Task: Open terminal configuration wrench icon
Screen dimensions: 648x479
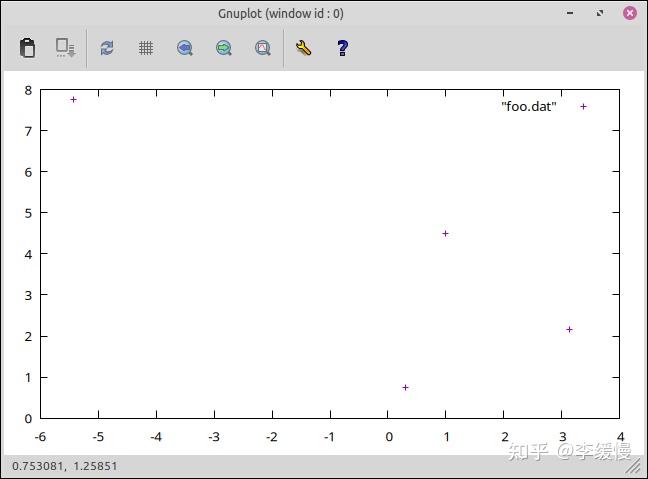Action: point(303,48)
